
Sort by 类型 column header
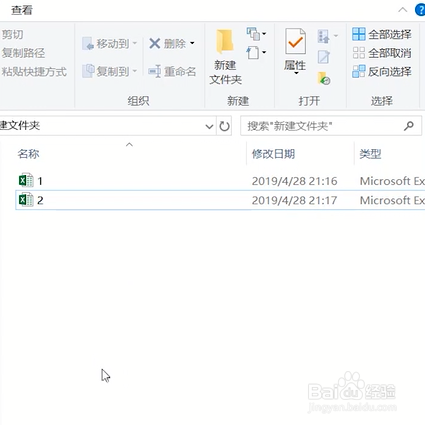[370, 154]
